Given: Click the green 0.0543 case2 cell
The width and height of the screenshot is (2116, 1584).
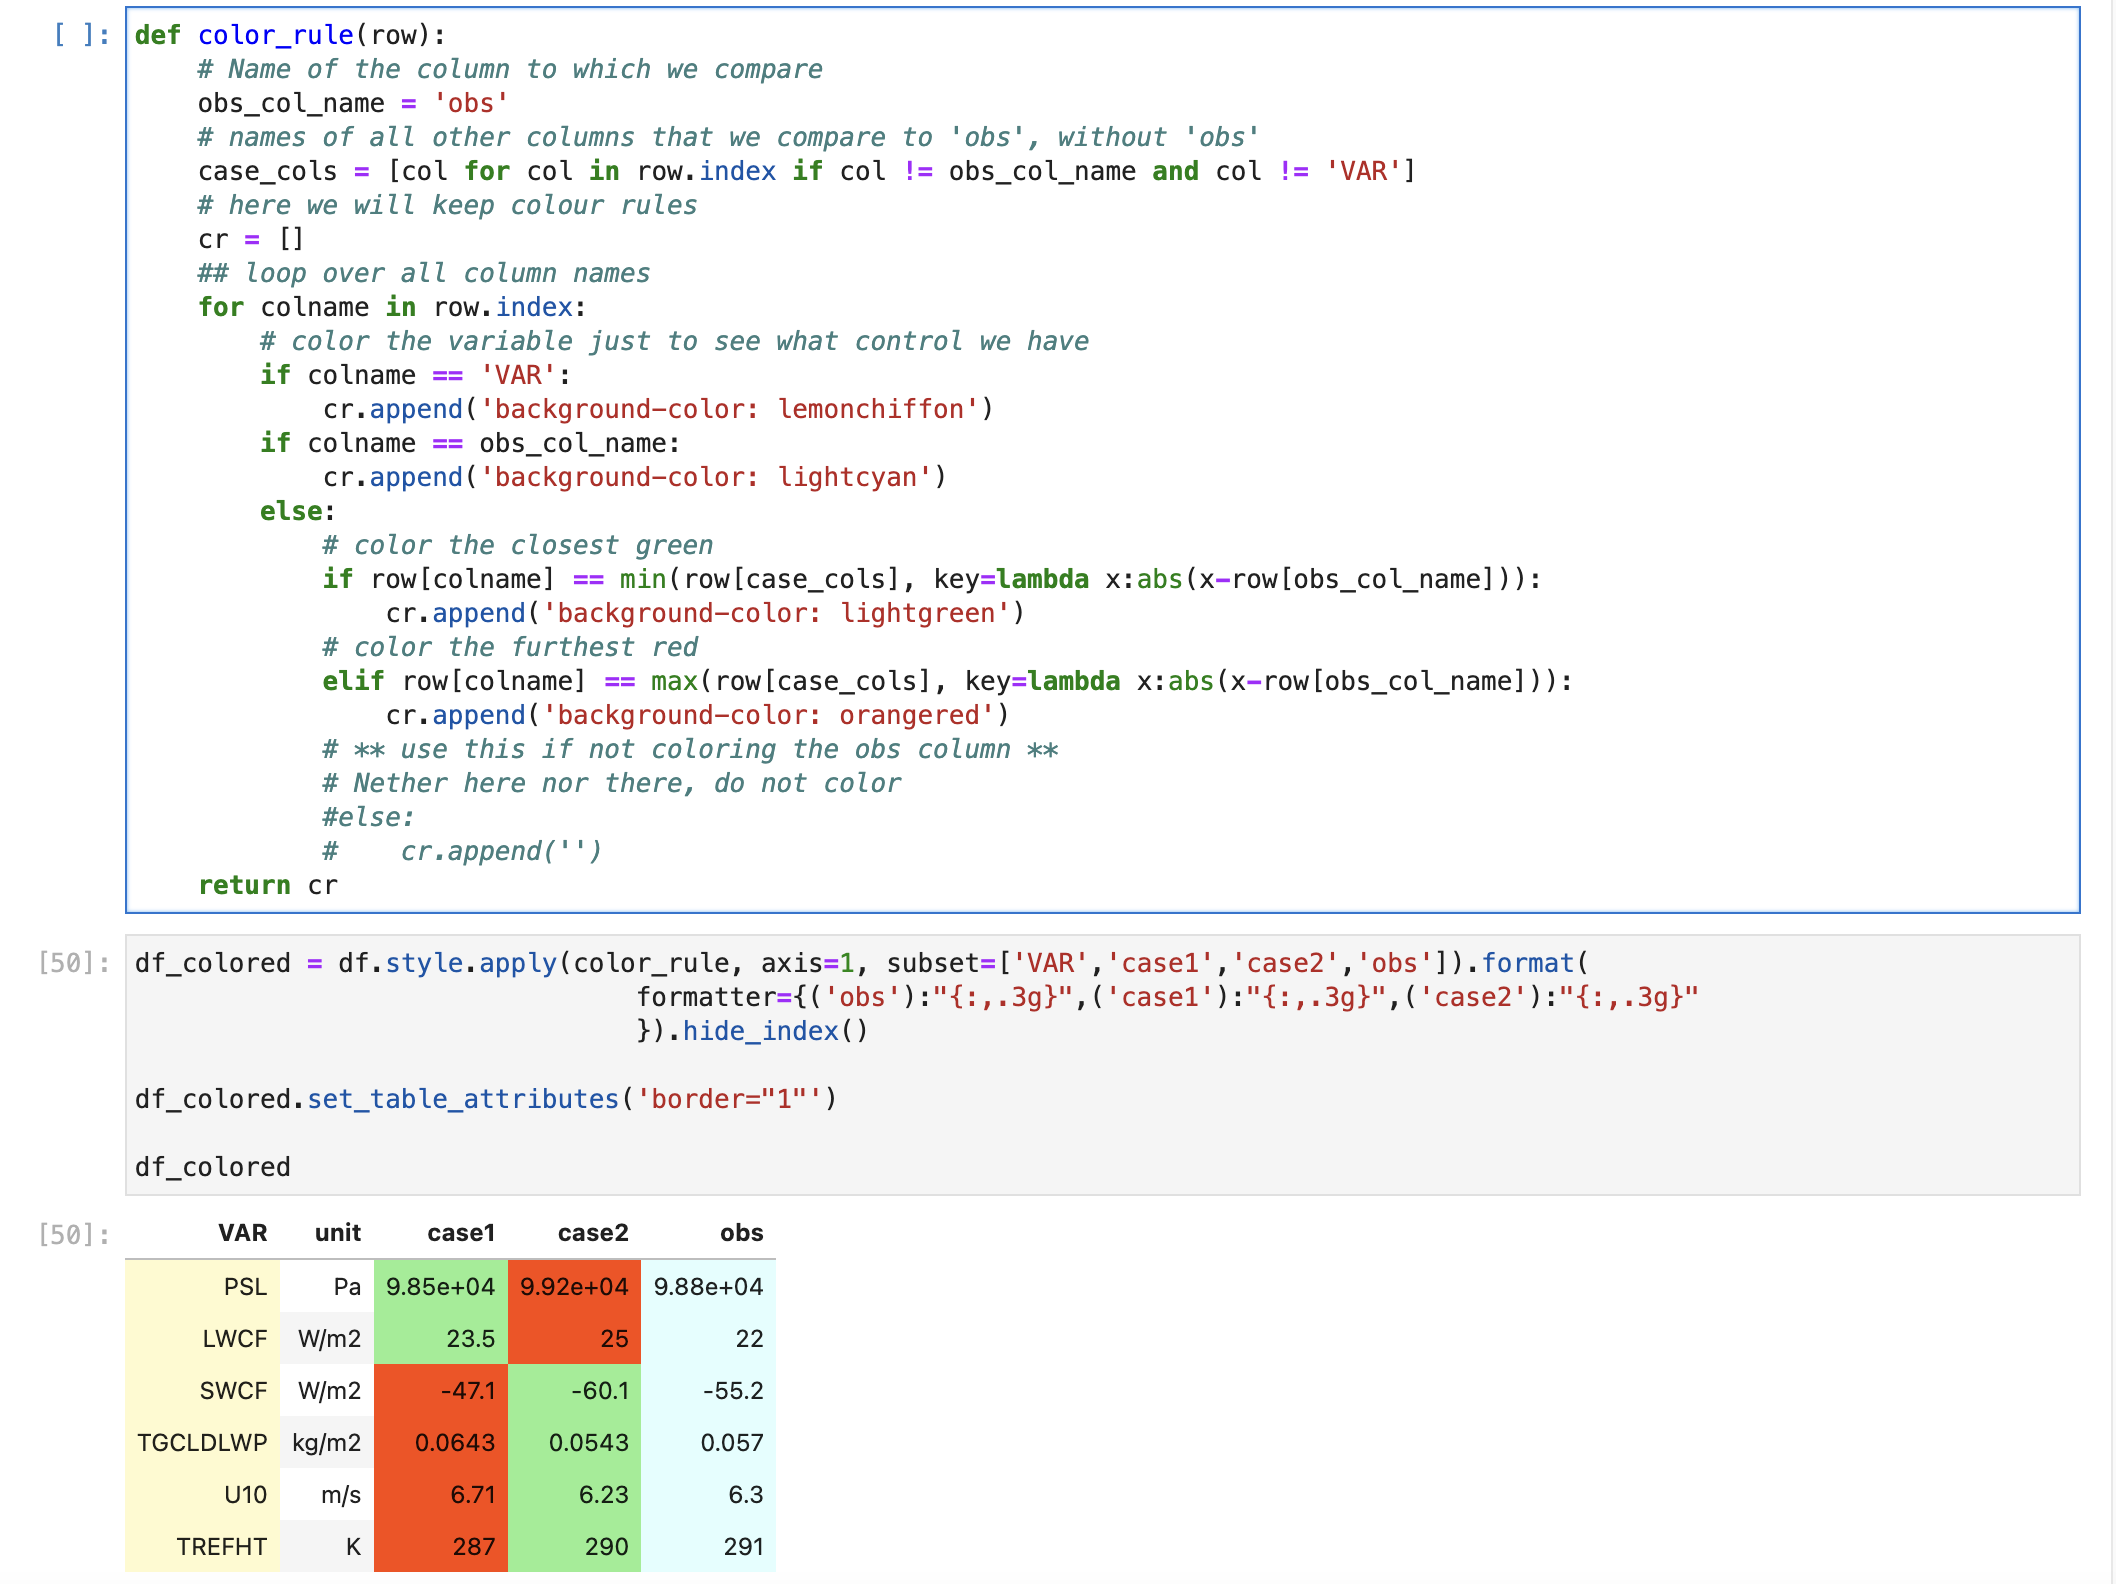Looking at the screenshot, I should 574,1442.
